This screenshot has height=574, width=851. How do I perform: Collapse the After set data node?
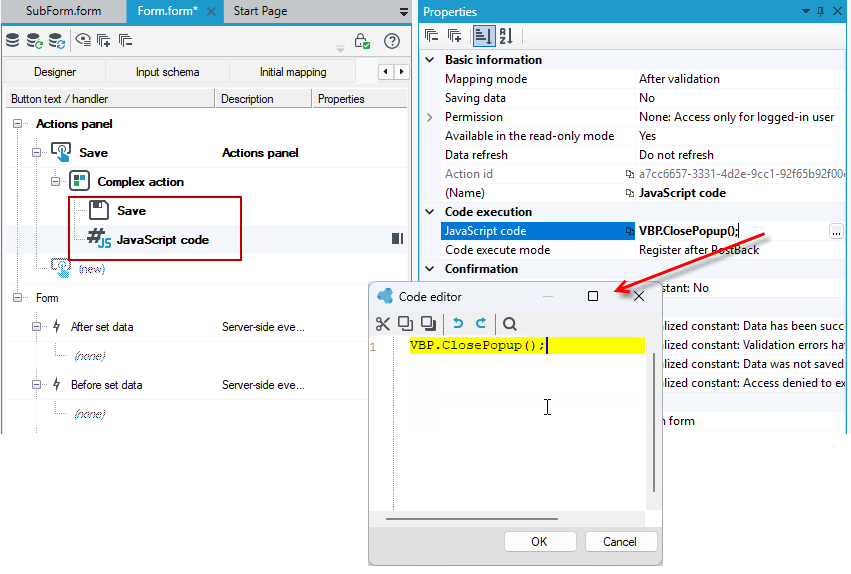[x=36, y=327]
